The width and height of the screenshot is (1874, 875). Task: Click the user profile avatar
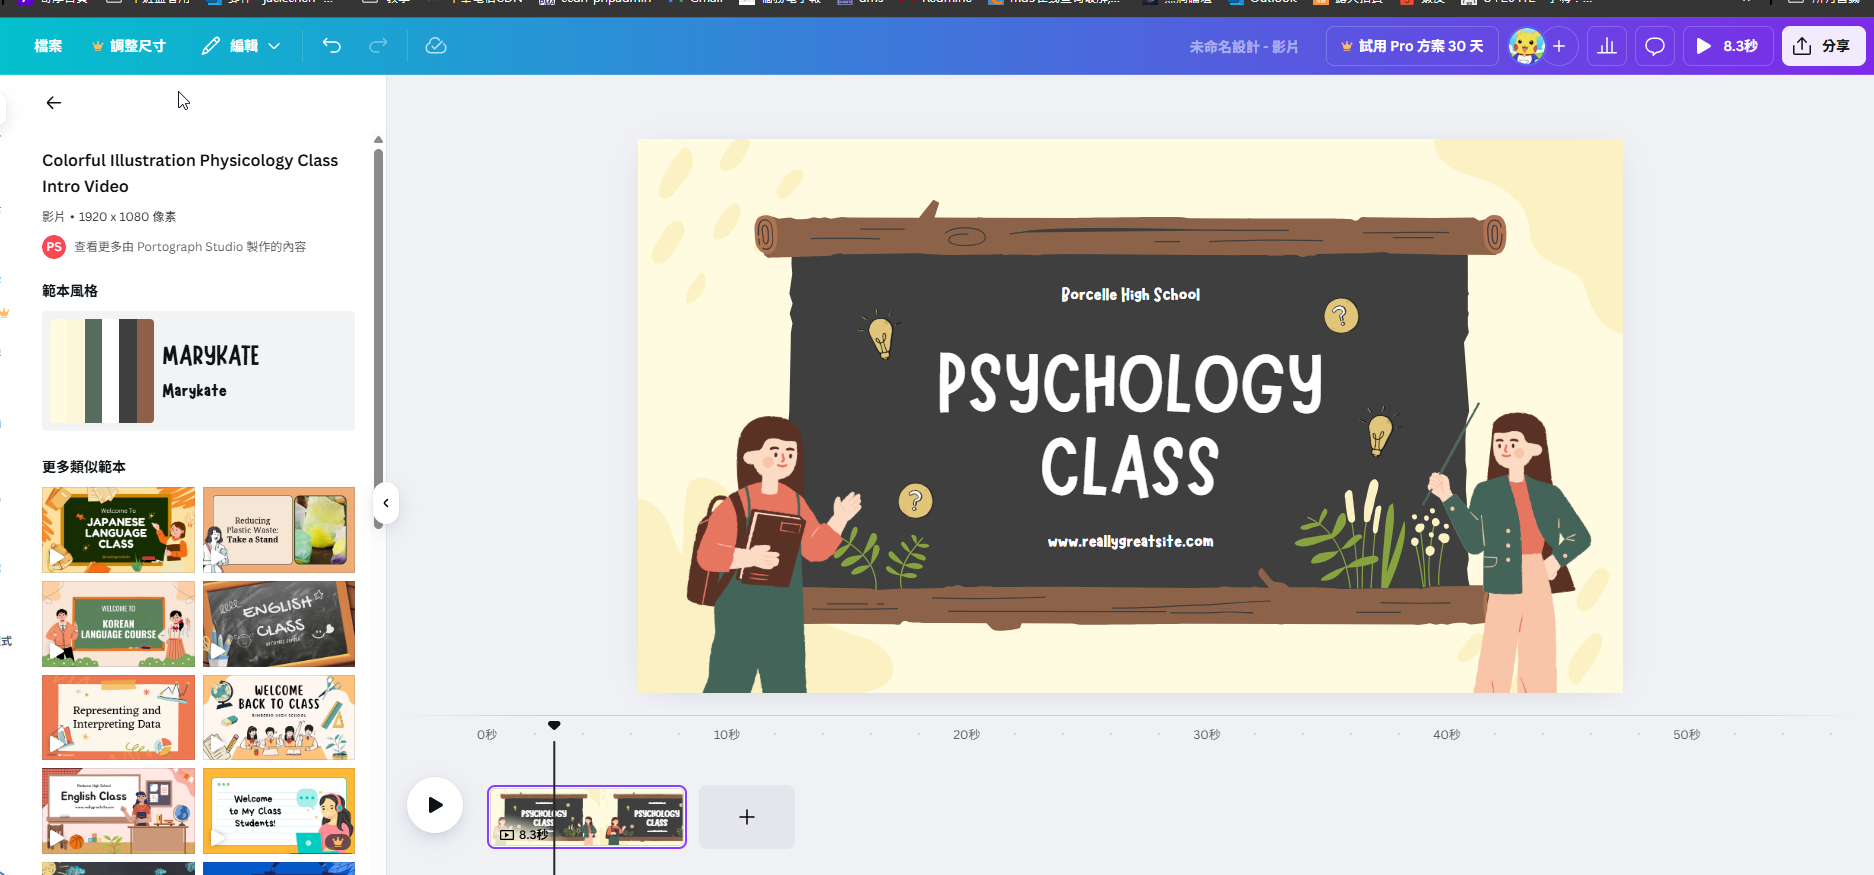tap(1525, 46)
